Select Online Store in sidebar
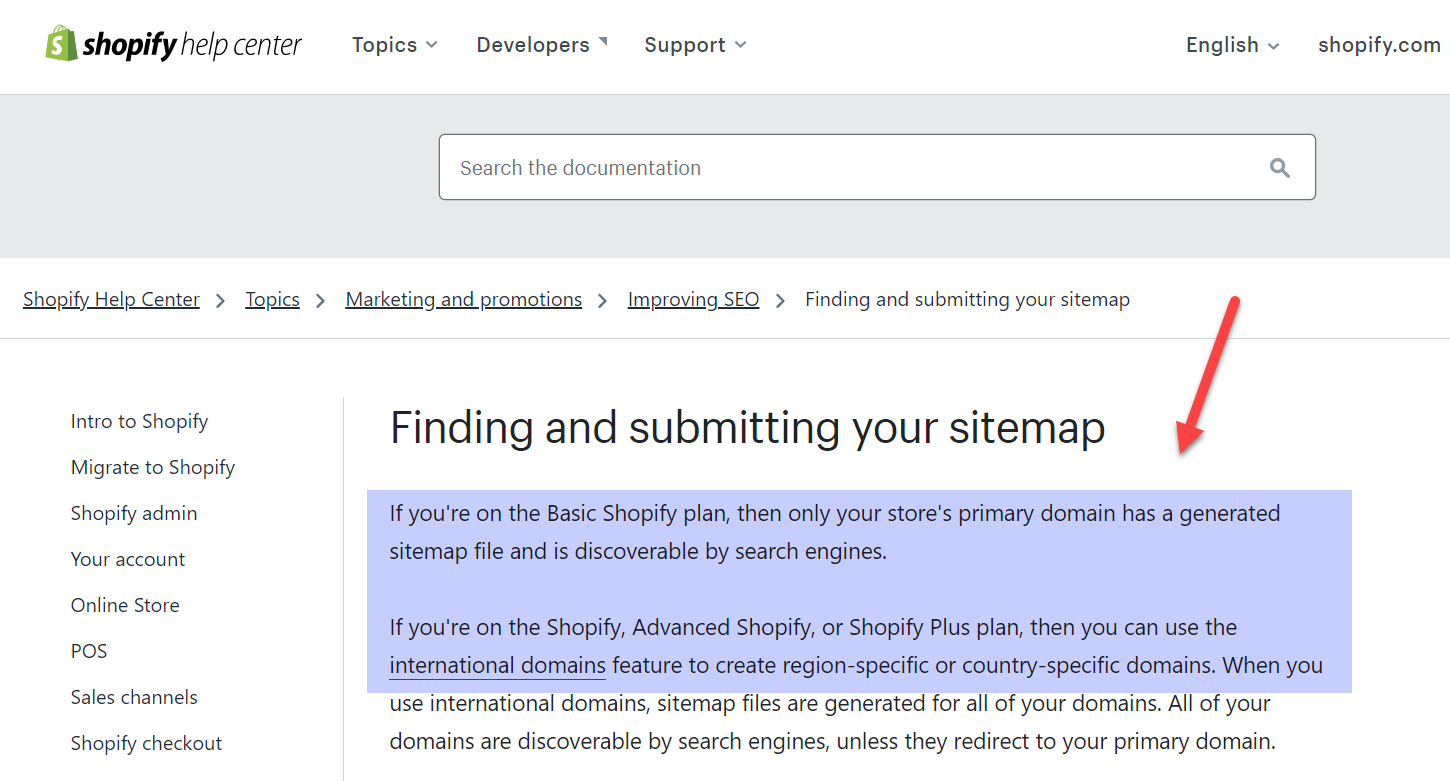This screenshot has height=781, width=1450. 125,606
